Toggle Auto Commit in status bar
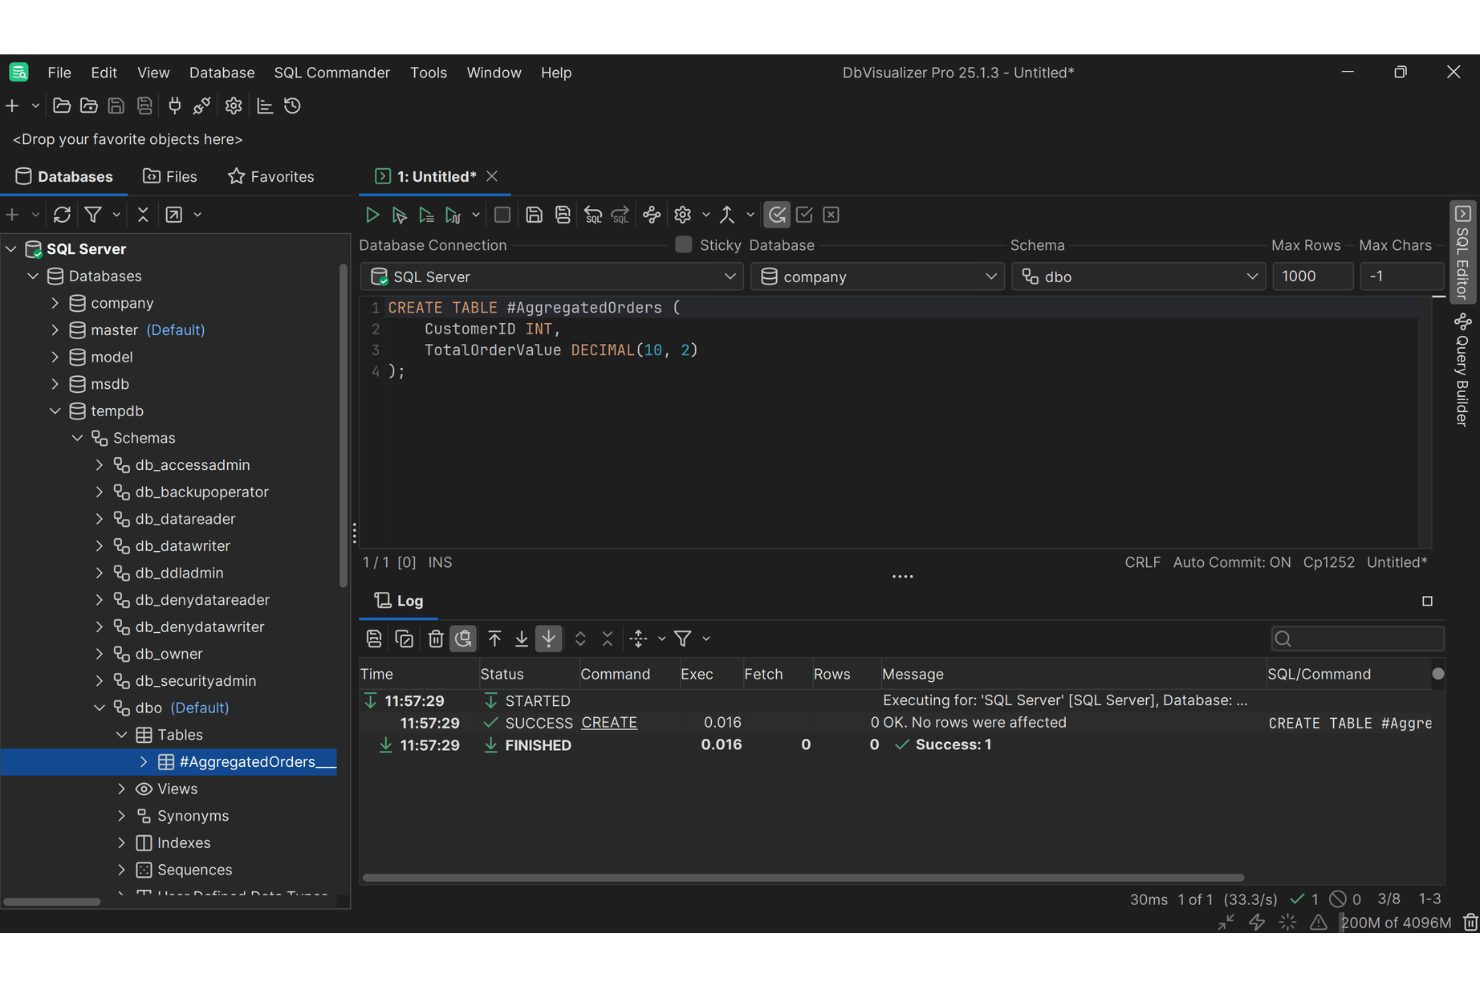This screenshot has width=1480, height=987. (1232, 562)
